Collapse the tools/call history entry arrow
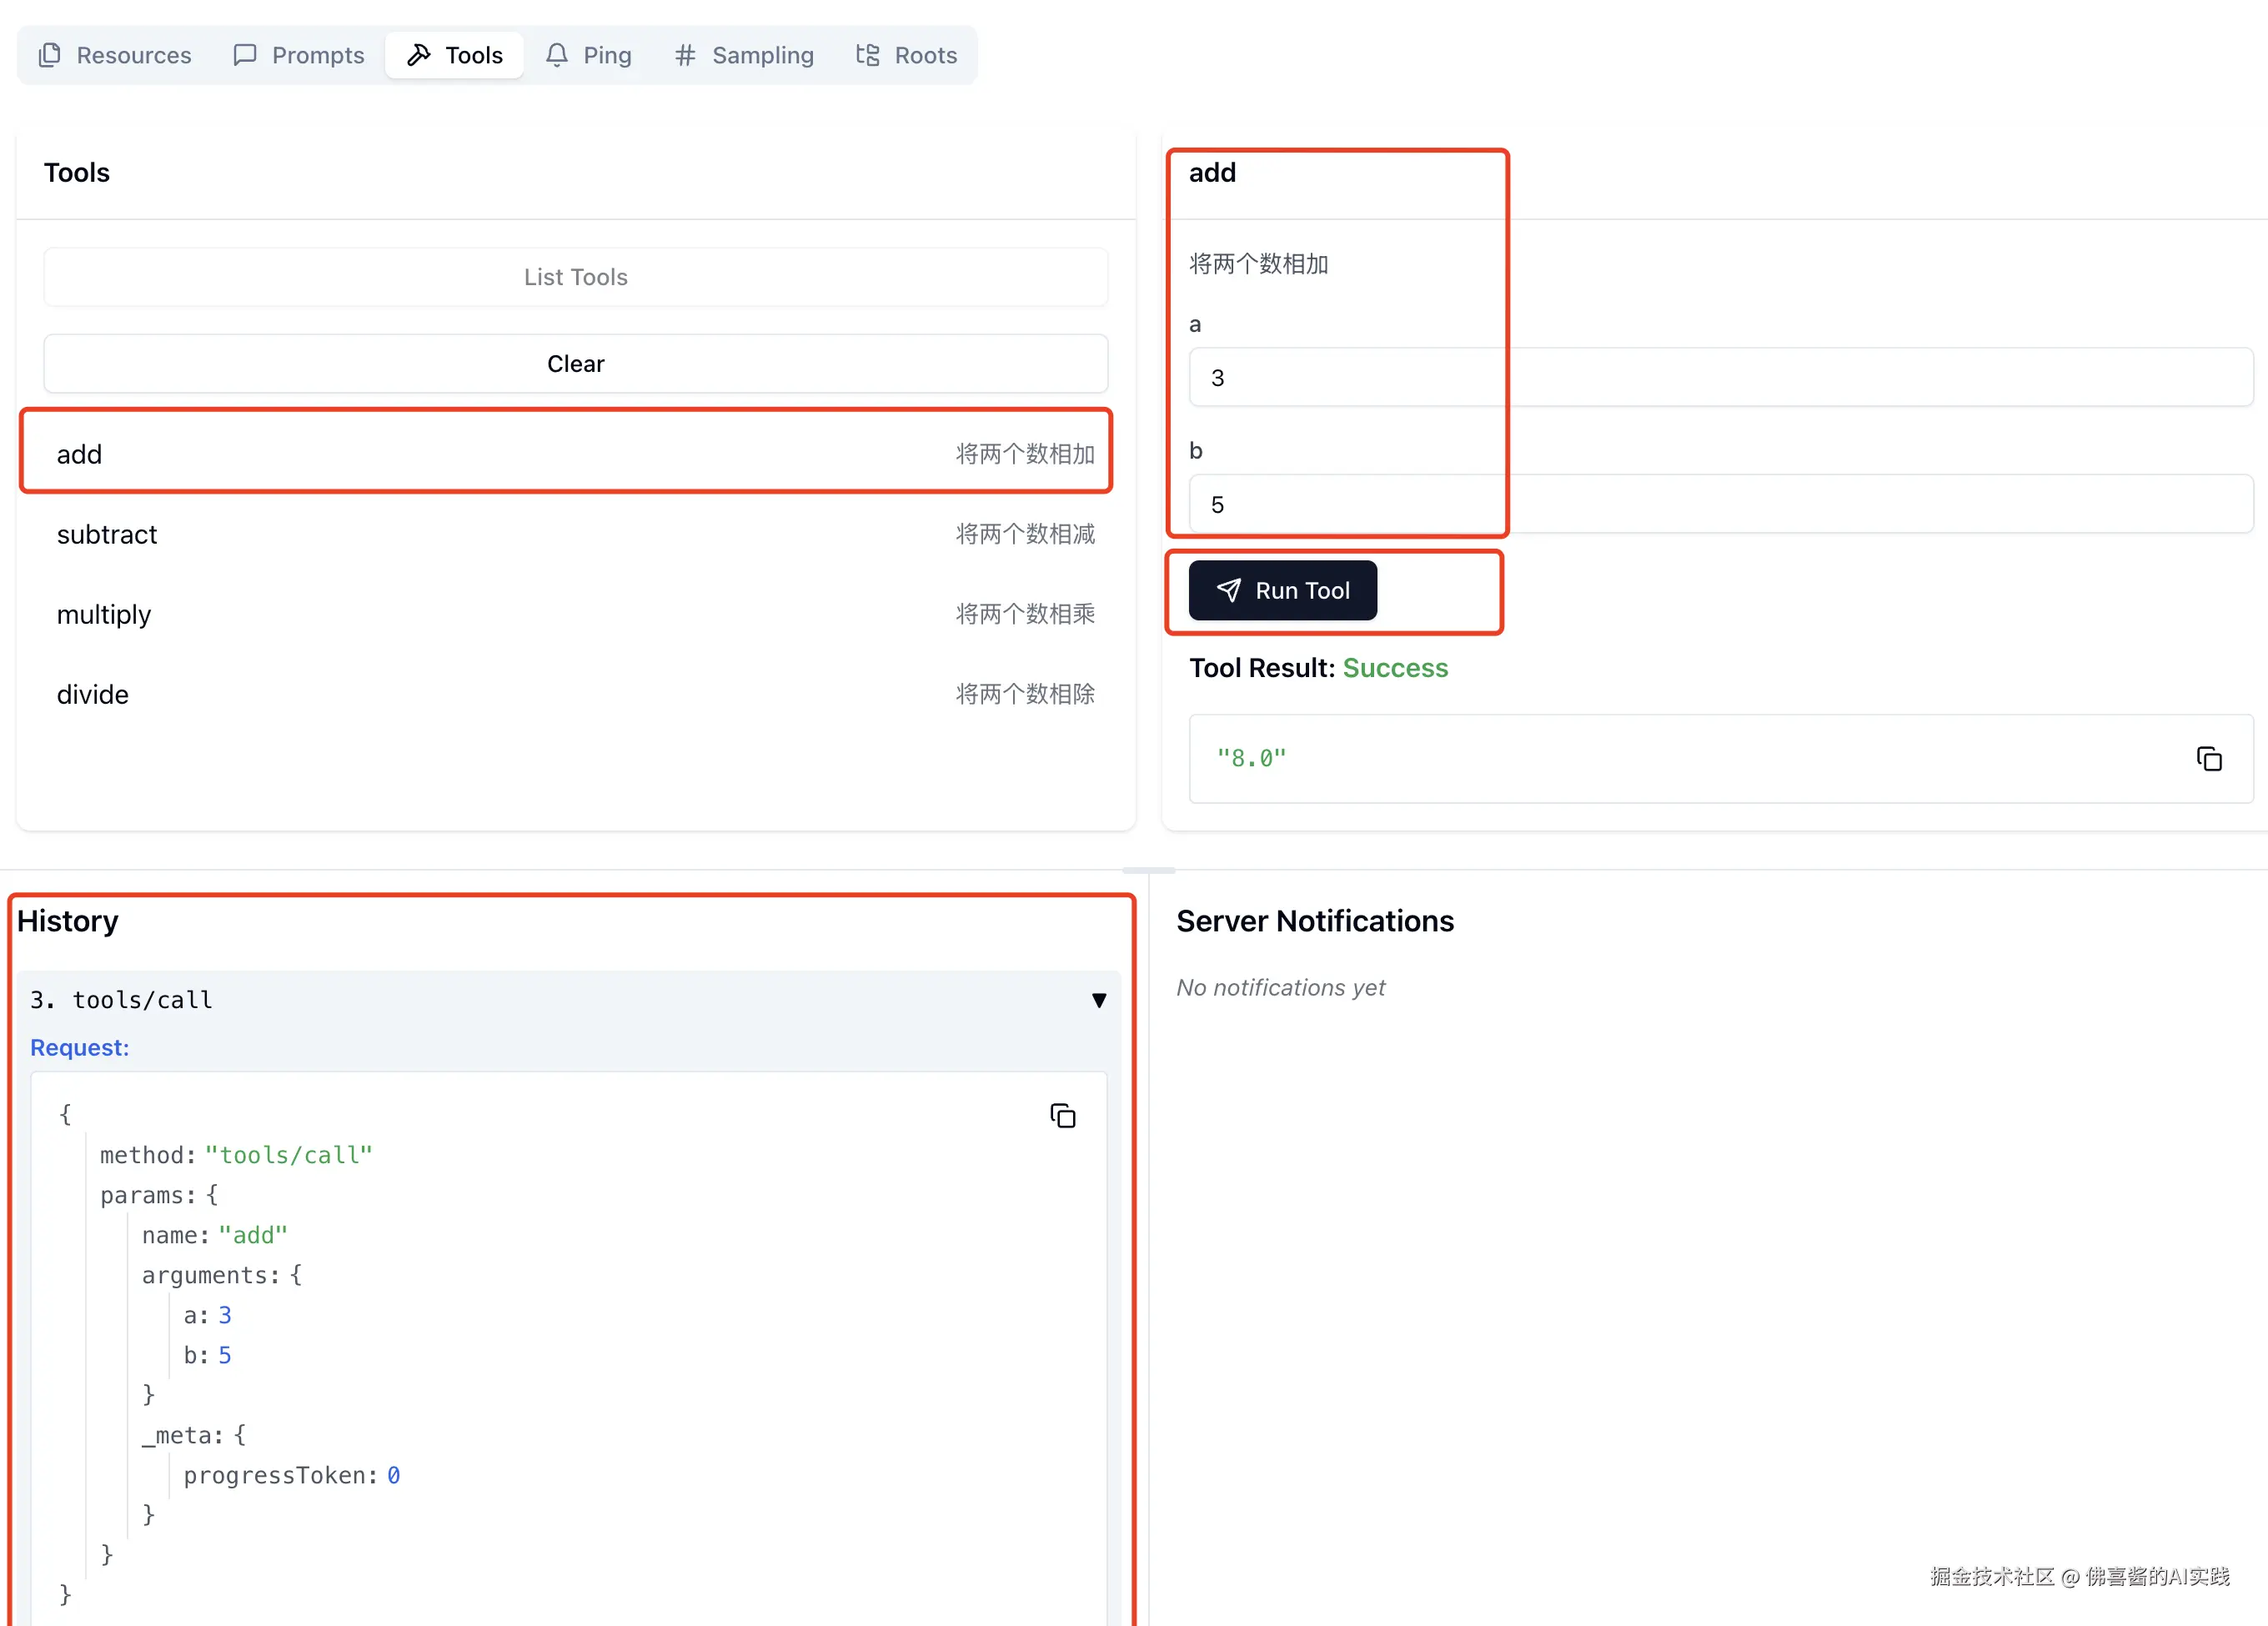 click(1099, 1000)
